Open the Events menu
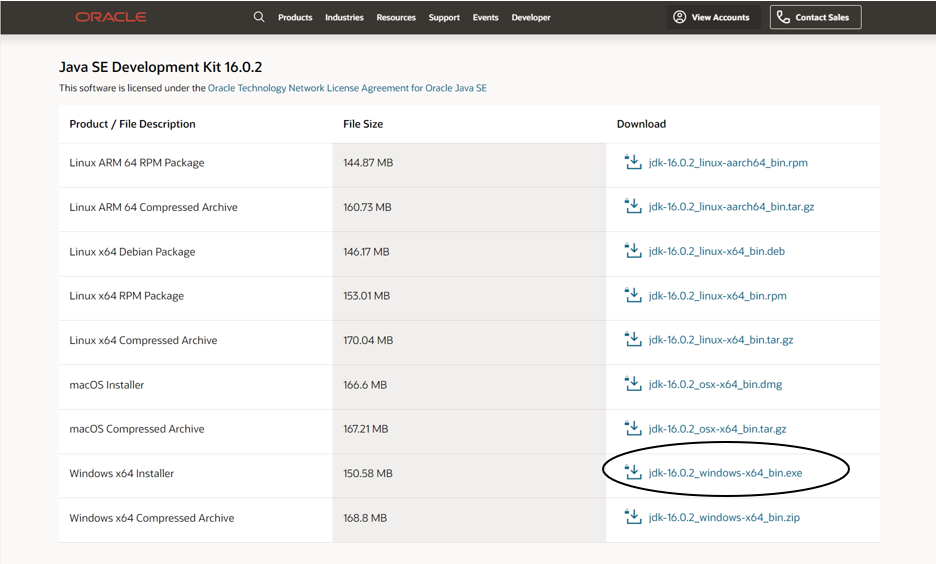Viewport: 936px width, 564px height. point(485,17)
